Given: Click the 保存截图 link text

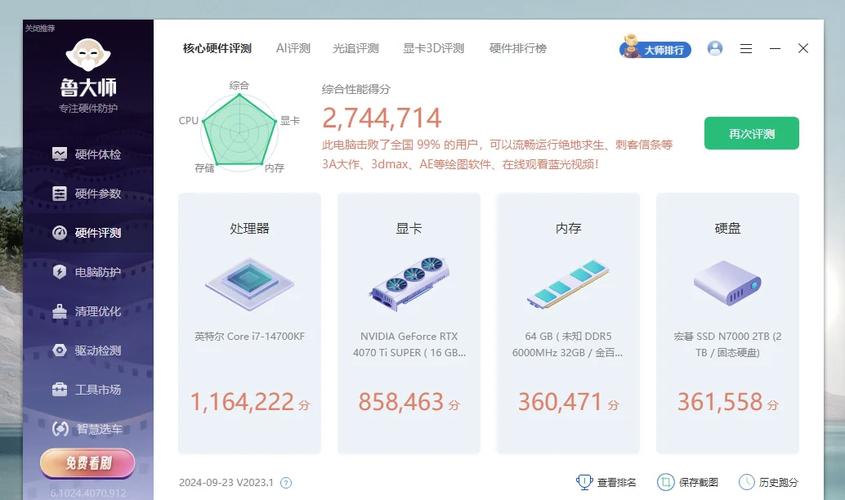Looking at the screenshot, I should (x=698, y=482).
